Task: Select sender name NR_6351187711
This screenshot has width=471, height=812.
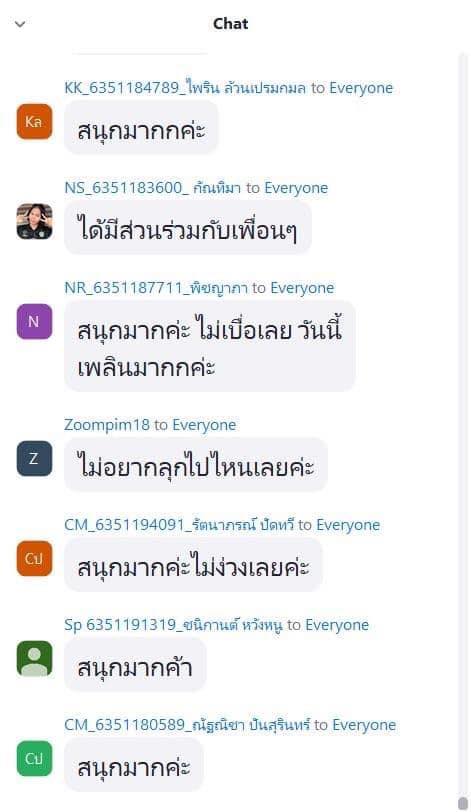Action: pos(156,288)
